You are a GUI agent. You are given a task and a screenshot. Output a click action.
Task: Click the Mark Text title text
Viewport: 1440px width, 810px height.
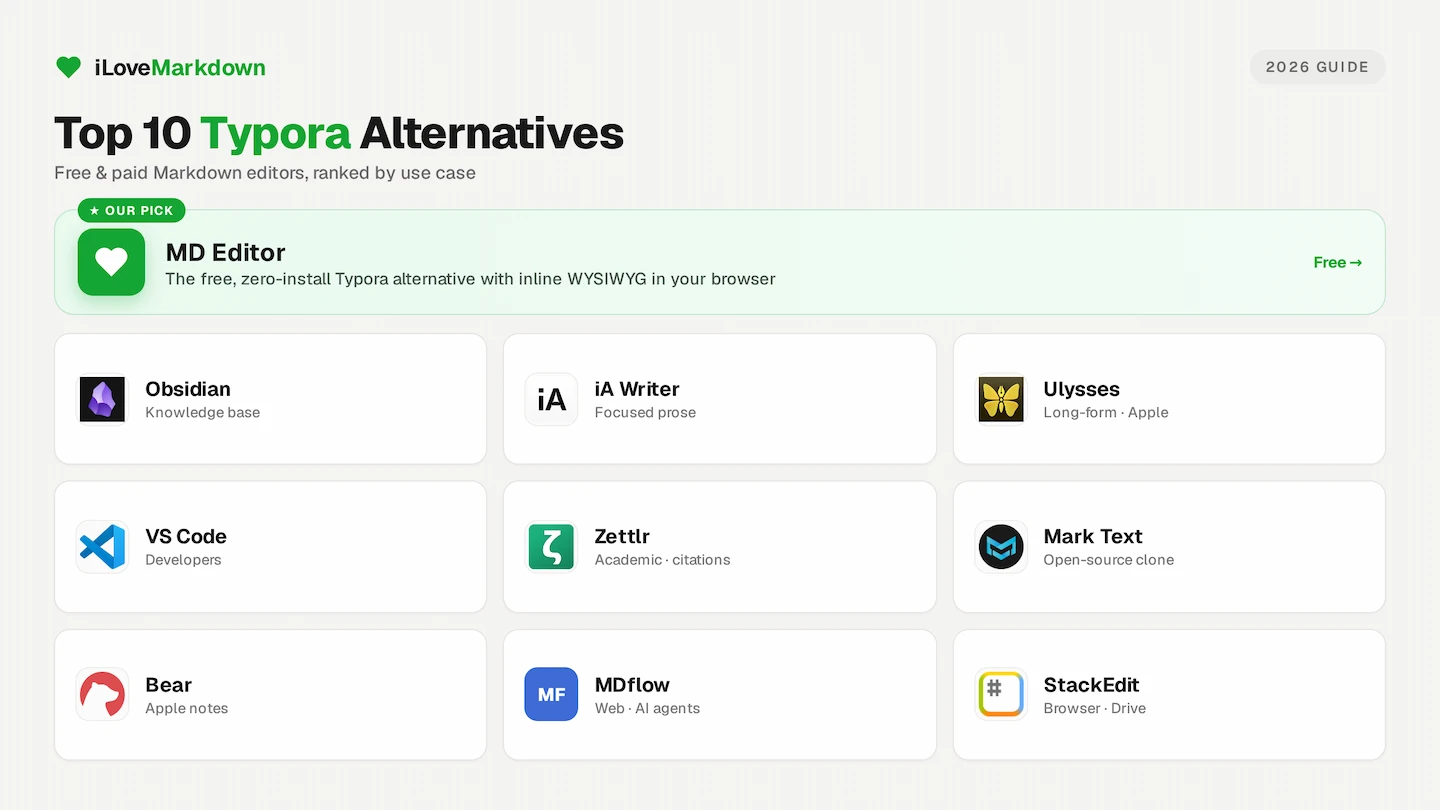coord(1093,536)
